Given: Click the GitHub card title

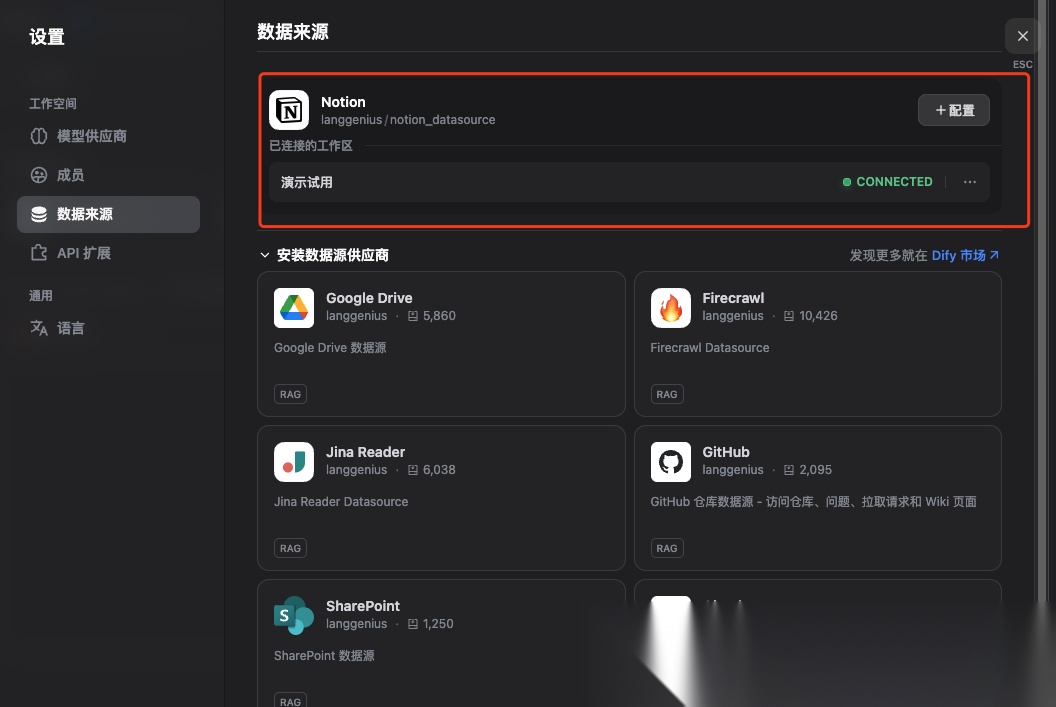Looking at the screenshot, I should [726, 452].
